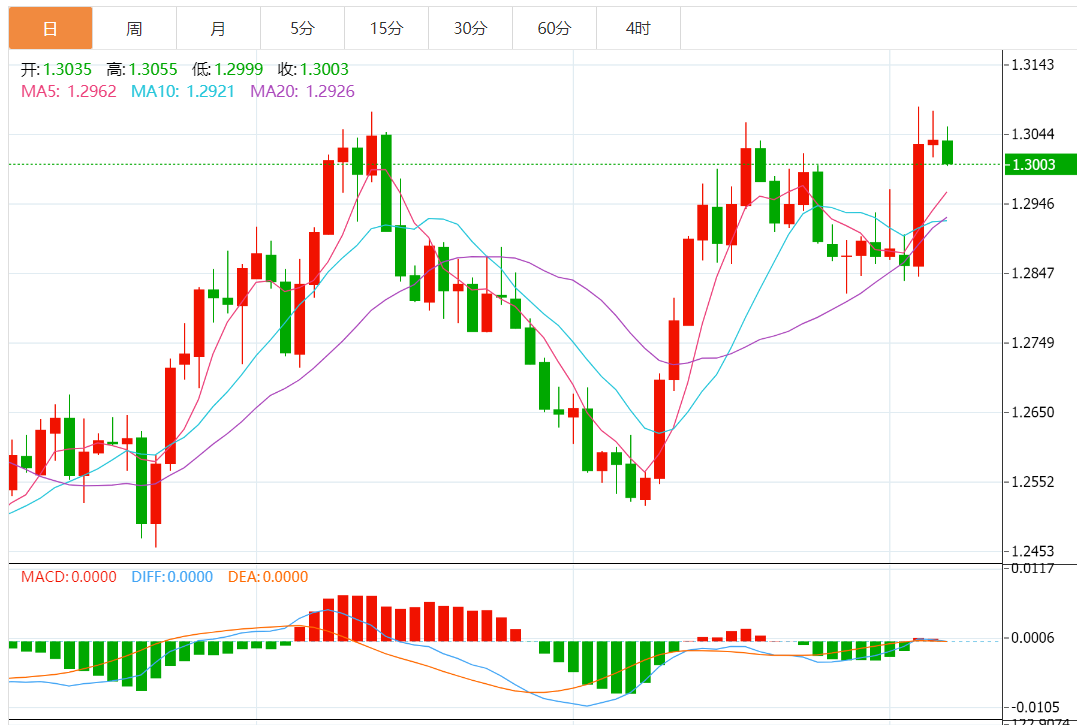The height and width of the screenshot is (725, 1077).
Task: Click the close price value 1.3003
Action: [324, 69]
